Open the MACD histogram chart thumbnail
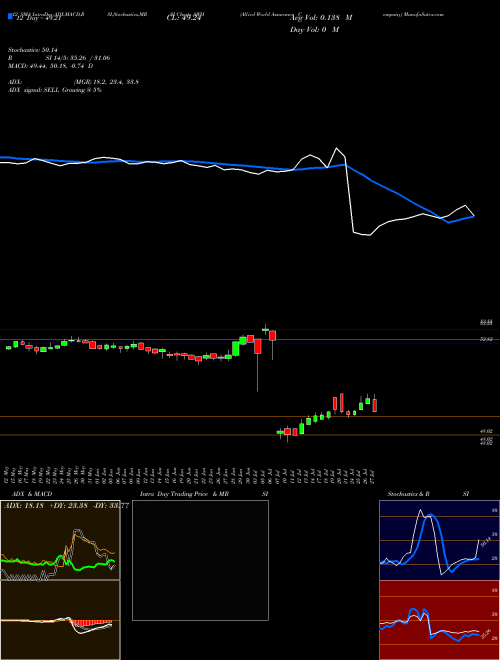500x660 pixels. coord(60,620)
